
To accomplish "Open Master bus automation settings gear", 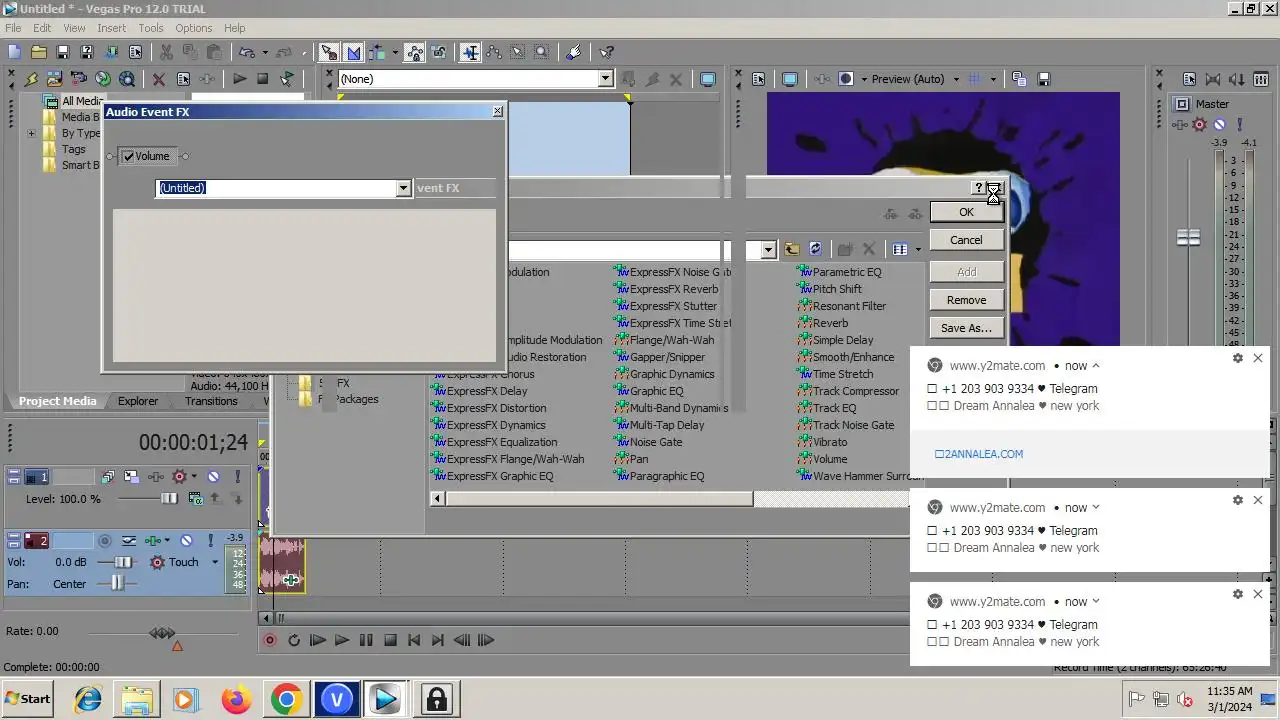I will pyautogui.click(x=1199, y=125).
